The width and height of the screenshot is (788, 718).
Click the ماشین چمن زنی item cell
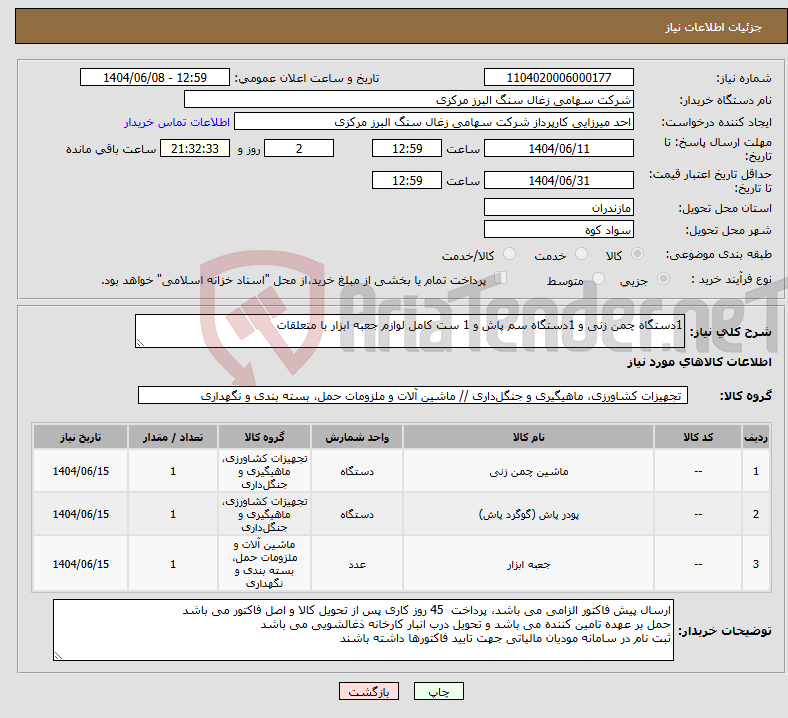coord(528,471)
